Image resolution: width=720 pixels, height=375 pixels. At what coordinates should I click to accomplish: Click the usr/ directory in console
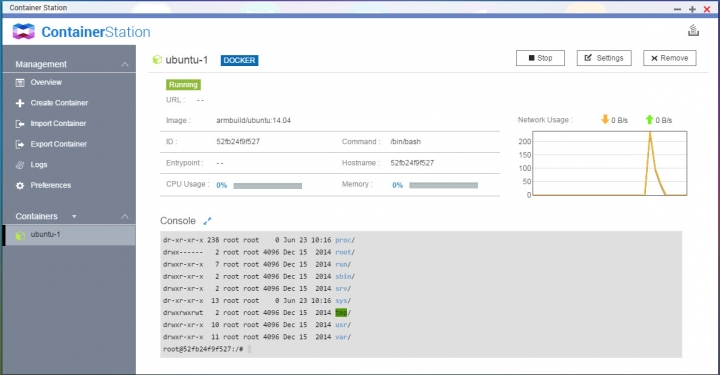click(343, 325)
